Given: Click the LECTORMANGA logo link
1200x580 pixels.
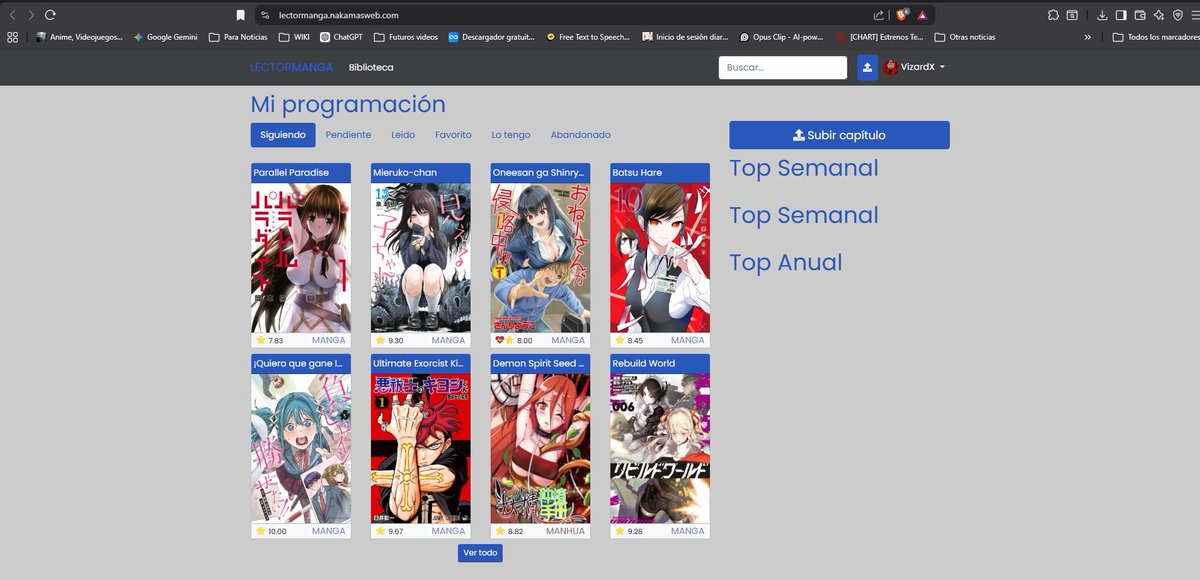Looking at the screenshot, I should coord(292,67).
